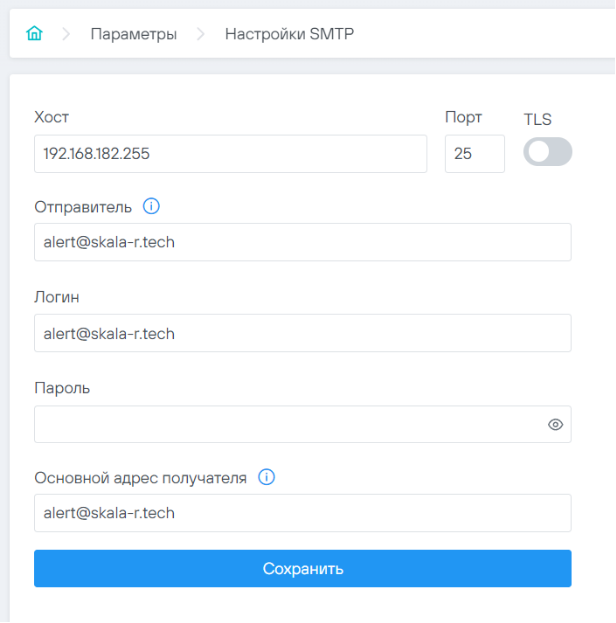
Task: Show password with the eye icon
Action: [x=555, y=424]
